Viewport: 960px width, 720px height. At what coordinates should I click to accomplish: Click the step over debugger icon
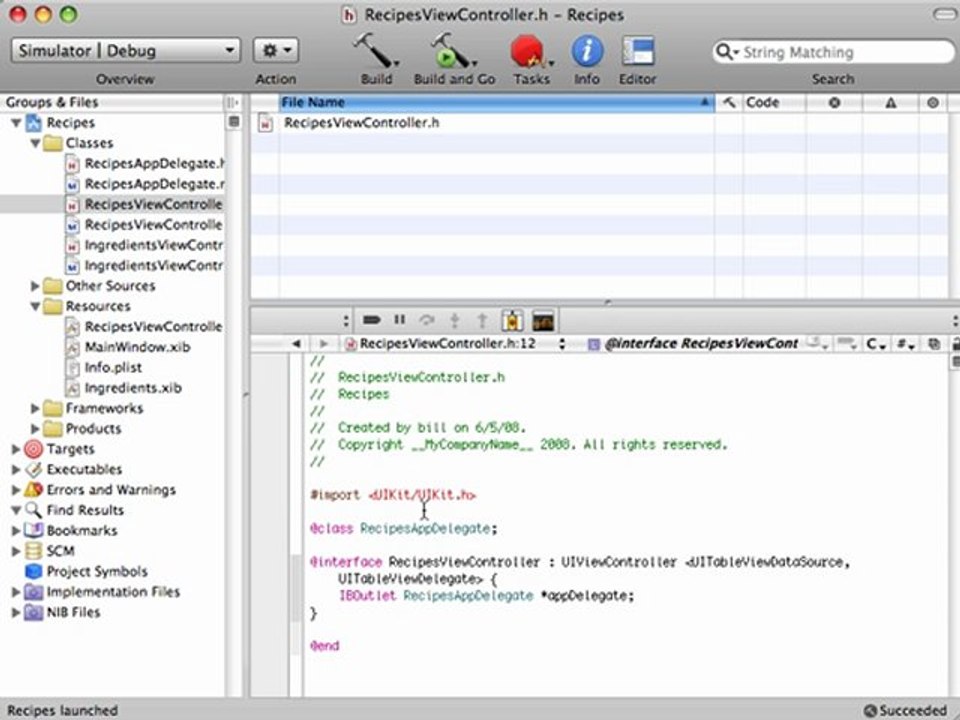[x=427, y=320]
